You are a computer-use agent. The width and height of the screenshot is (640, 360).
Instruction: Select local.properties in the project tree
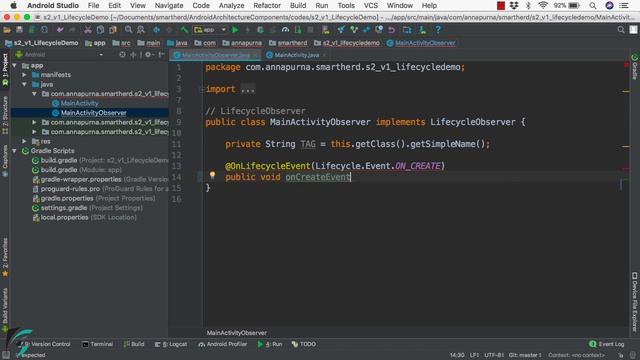tap(84, 217)
